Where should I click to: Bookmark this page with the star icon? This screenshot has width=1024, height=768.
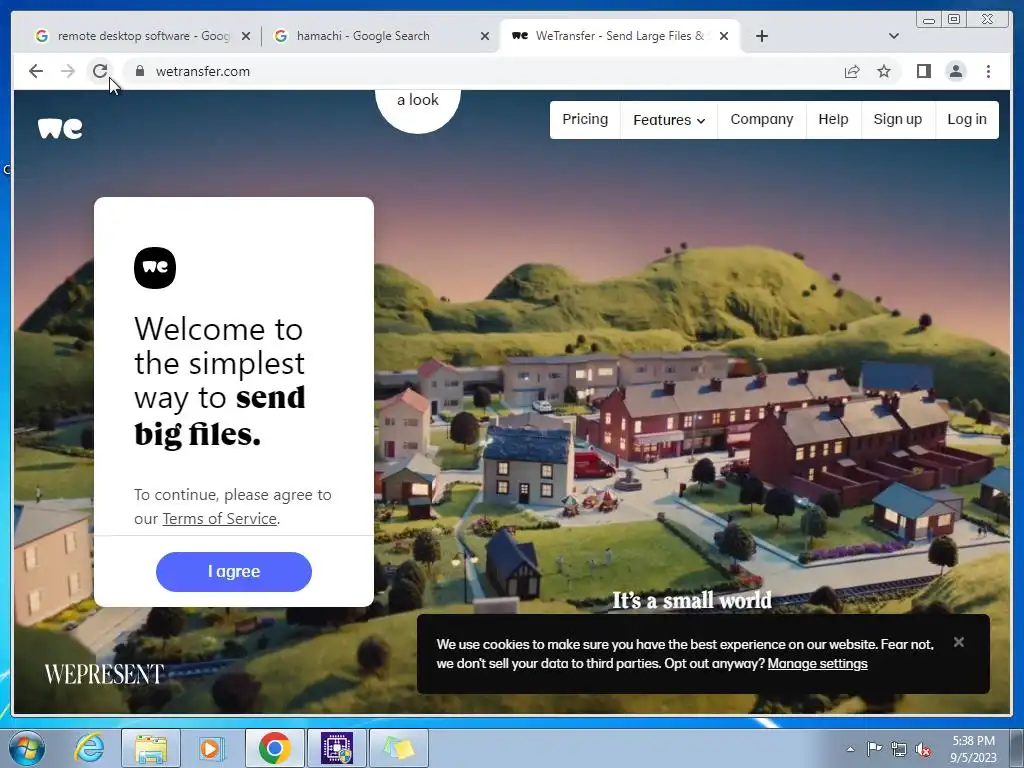coord(884,71)
